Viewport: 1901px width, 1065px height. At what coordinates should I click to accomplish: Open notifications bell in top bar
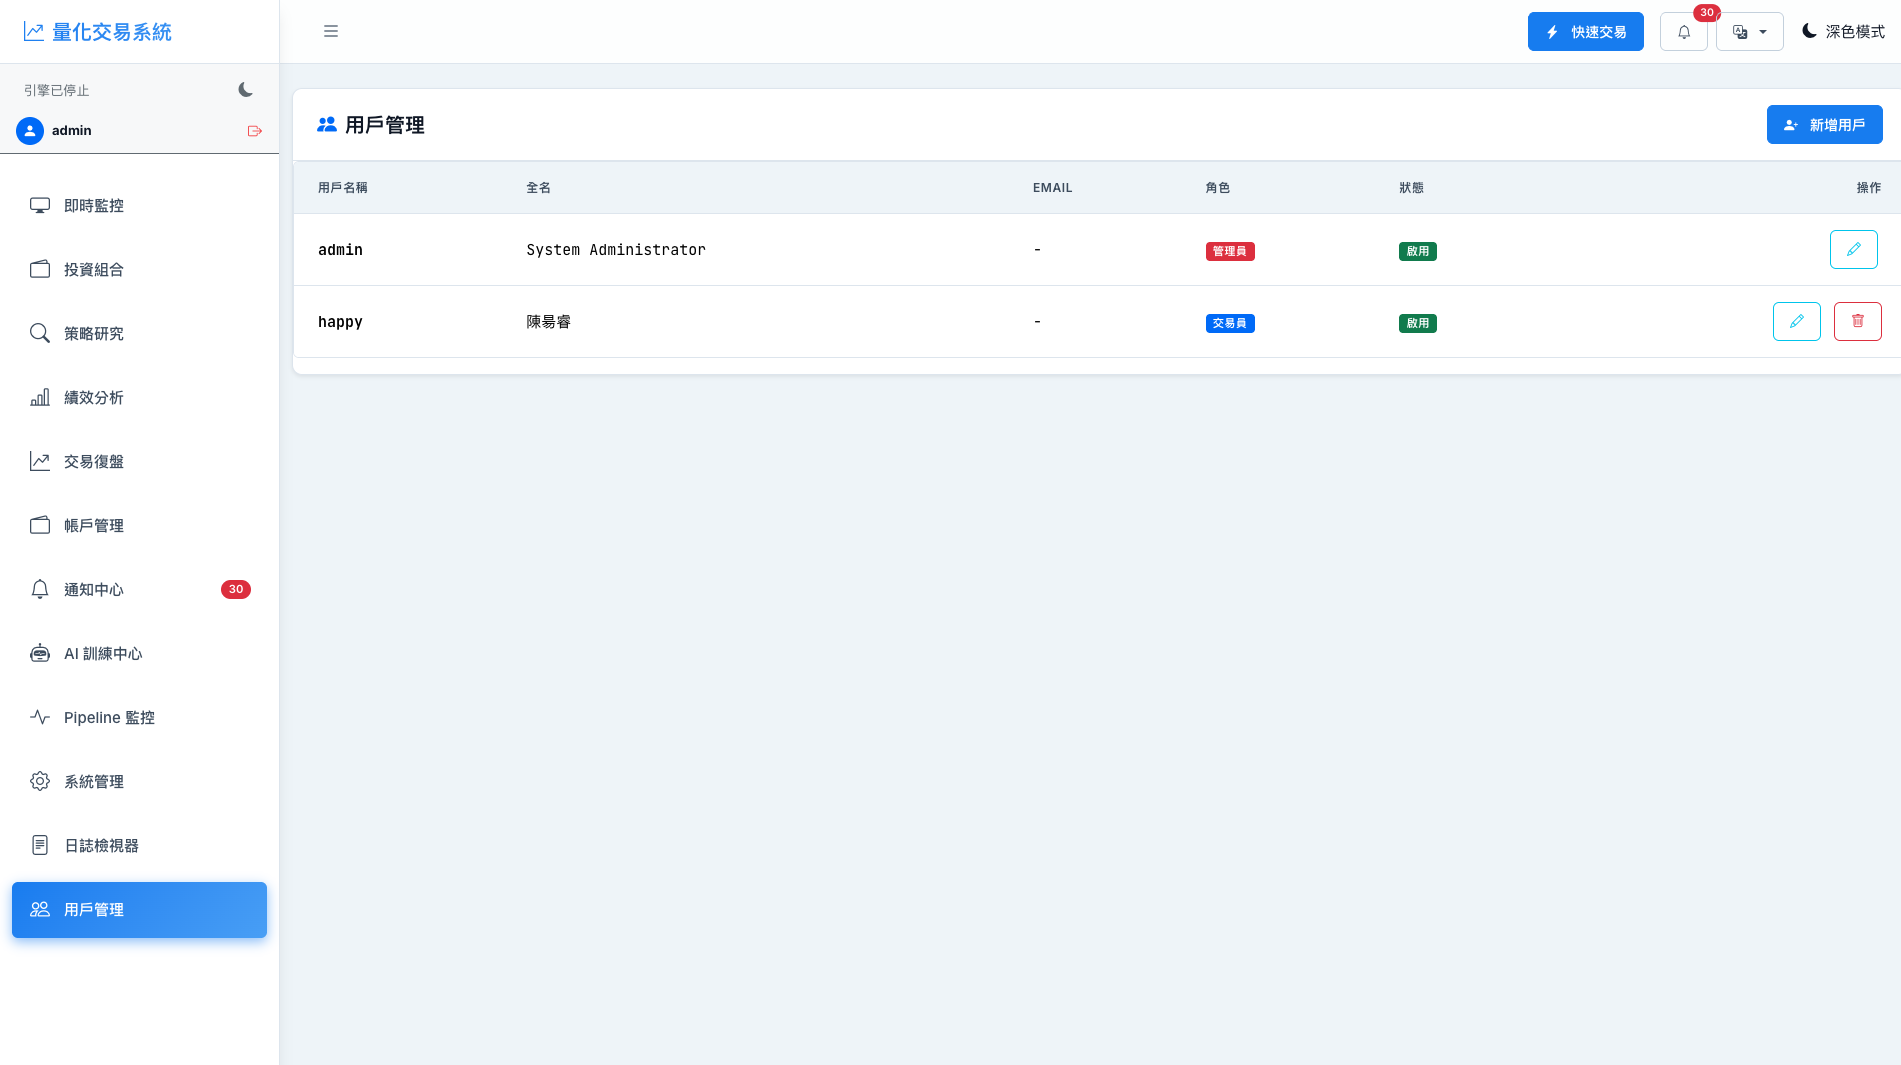[1684, 32]
